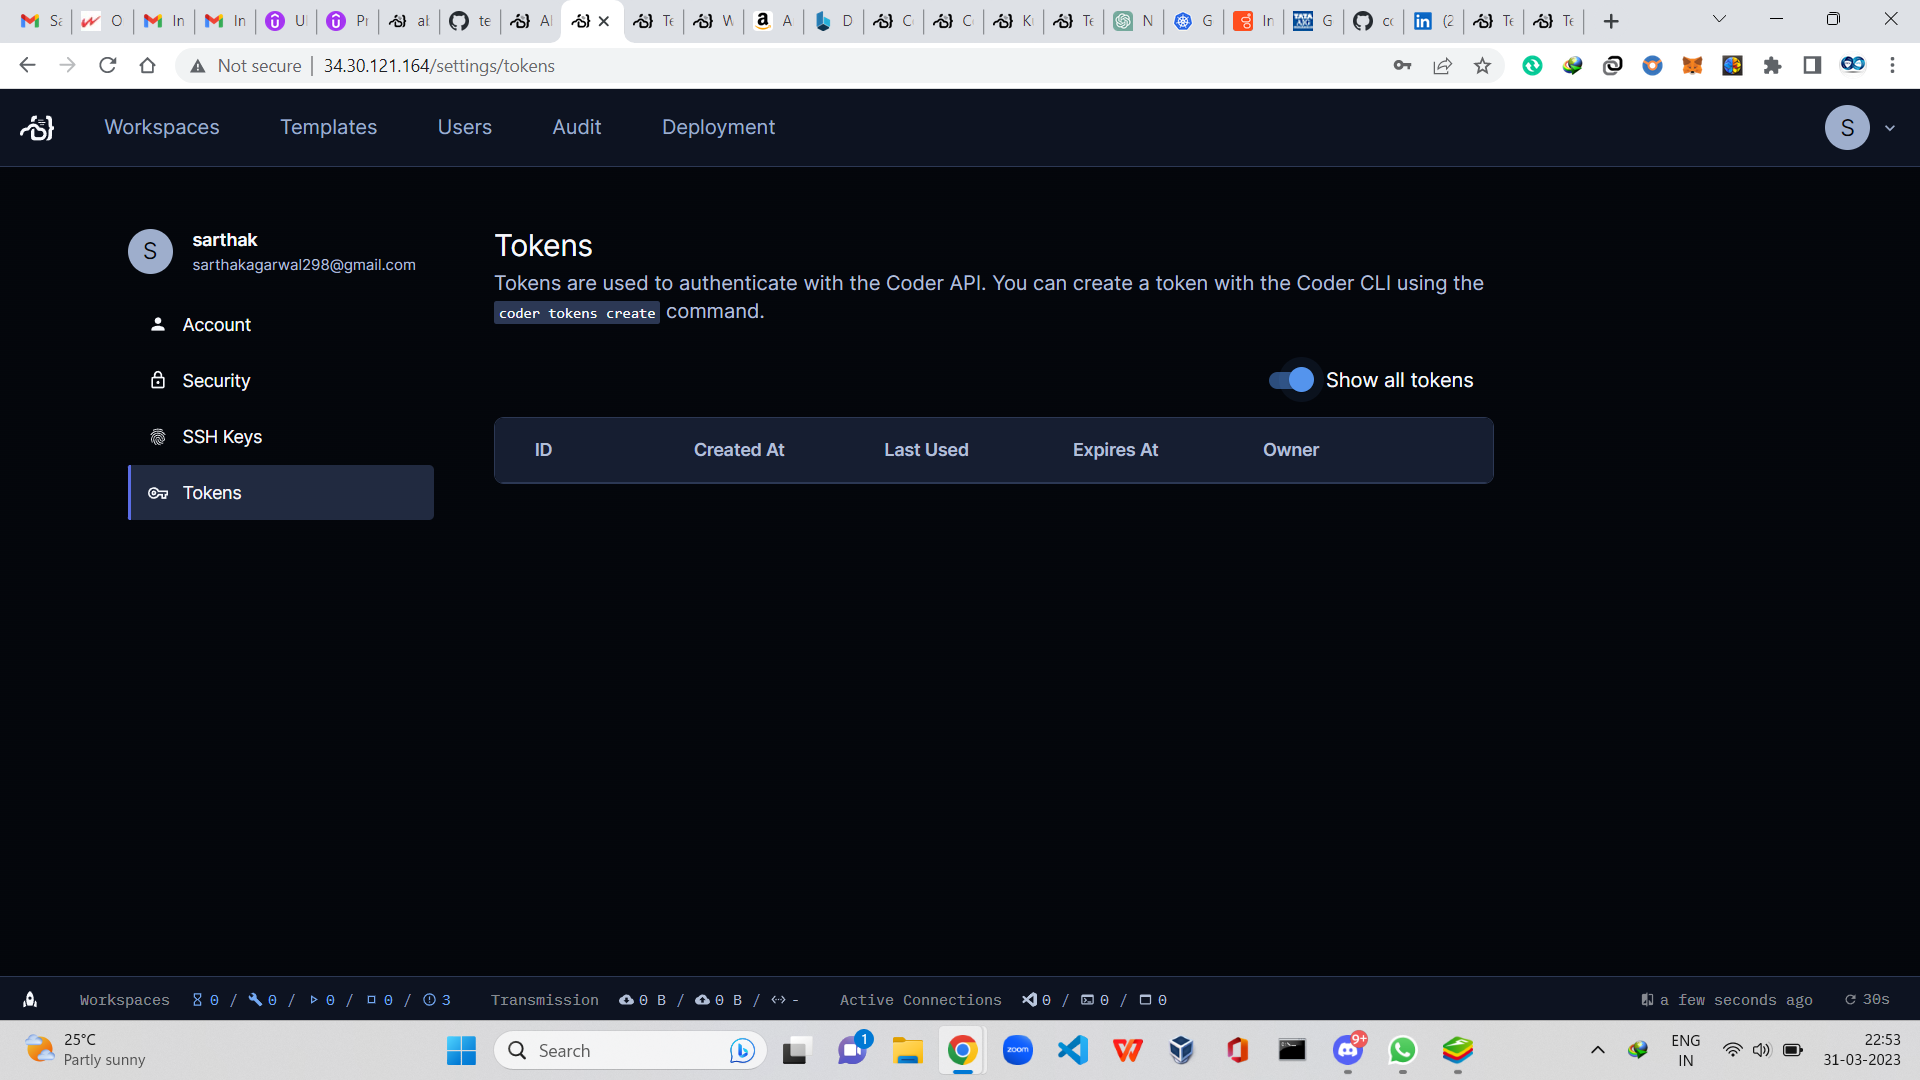Screen dimensions: 1920x1080
Task: Show hidden system tray icons
Action: click(x=1597, y=1050)
